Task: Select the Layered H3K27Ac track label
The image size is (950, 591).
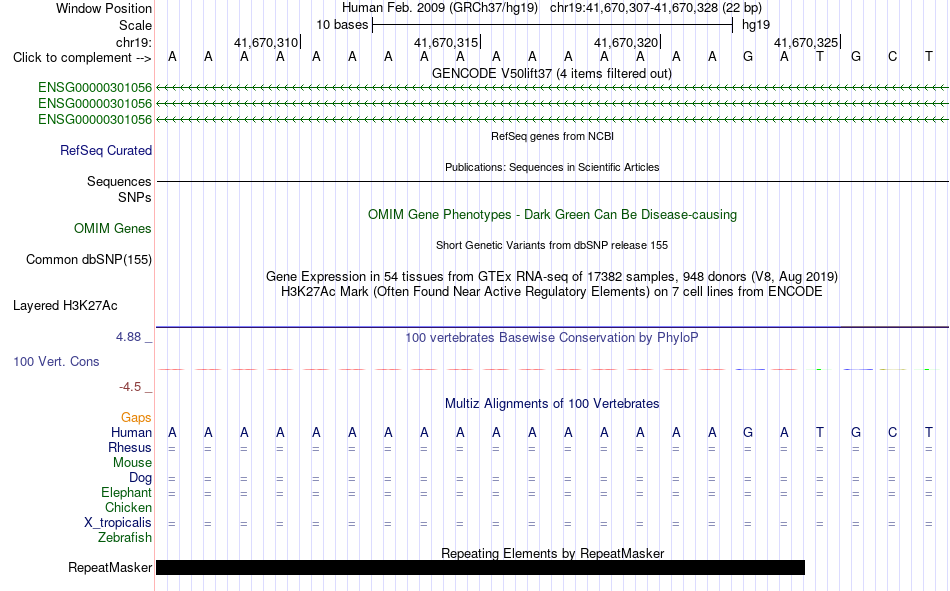Action: tap(65, 306)
